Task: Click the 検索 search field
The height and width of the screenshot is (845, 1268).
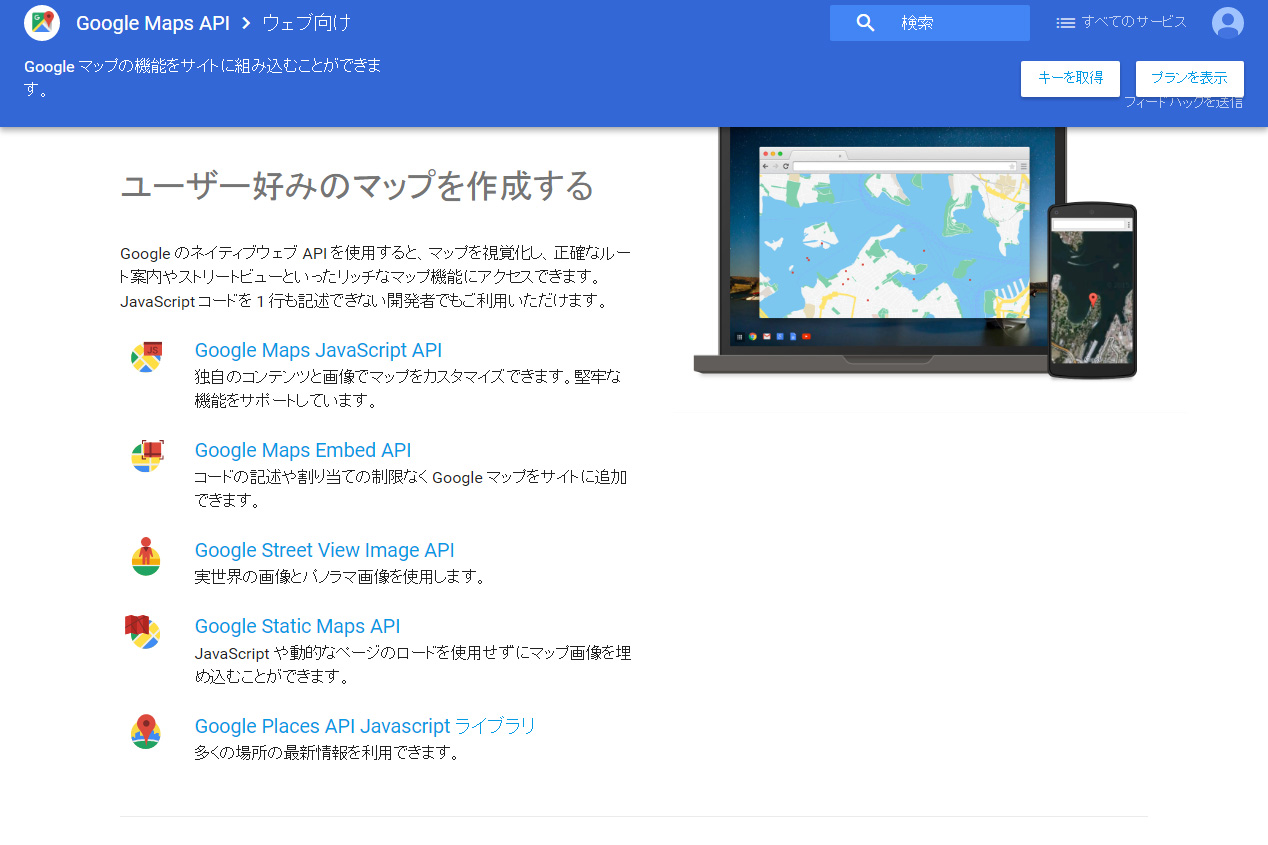Action: pos(930,23)
